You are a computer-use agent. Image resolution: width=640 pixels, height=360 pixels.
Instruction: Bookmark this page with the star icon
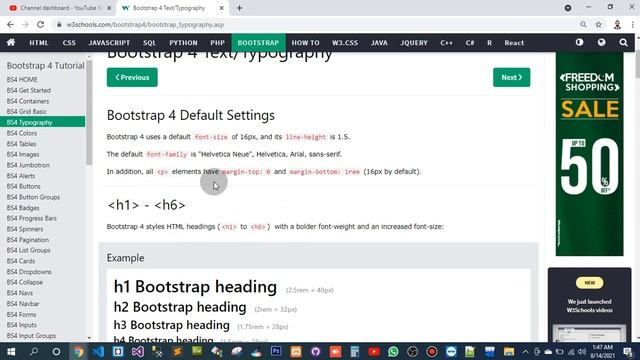tap(598, 24)
